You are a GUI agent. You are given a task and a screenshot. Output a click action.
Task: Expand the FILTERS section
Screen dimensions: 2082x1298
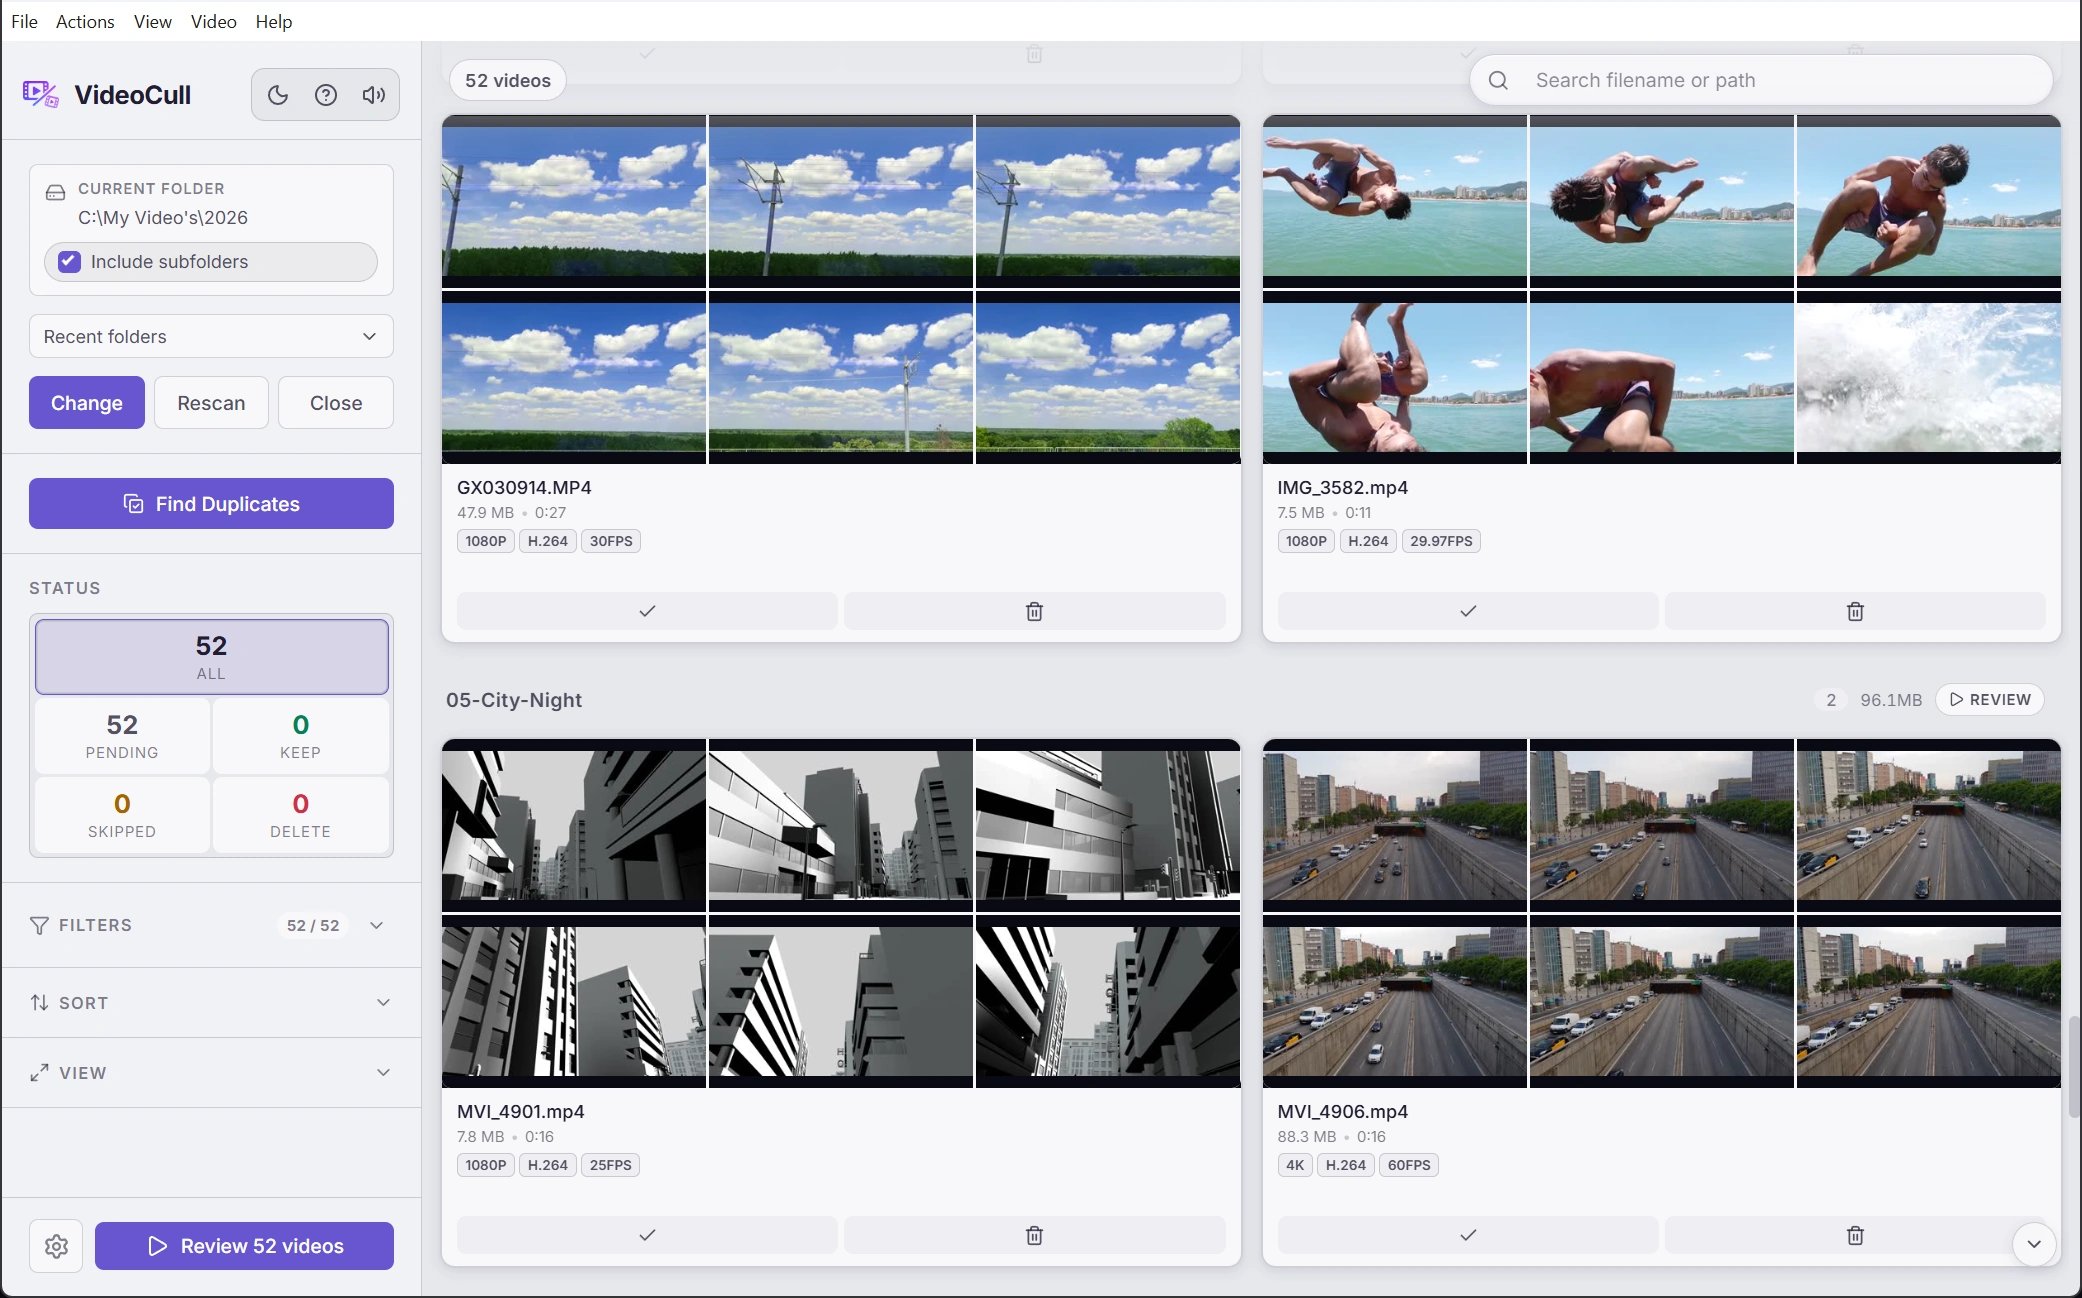pyautogui.click(x=211, y=925)
